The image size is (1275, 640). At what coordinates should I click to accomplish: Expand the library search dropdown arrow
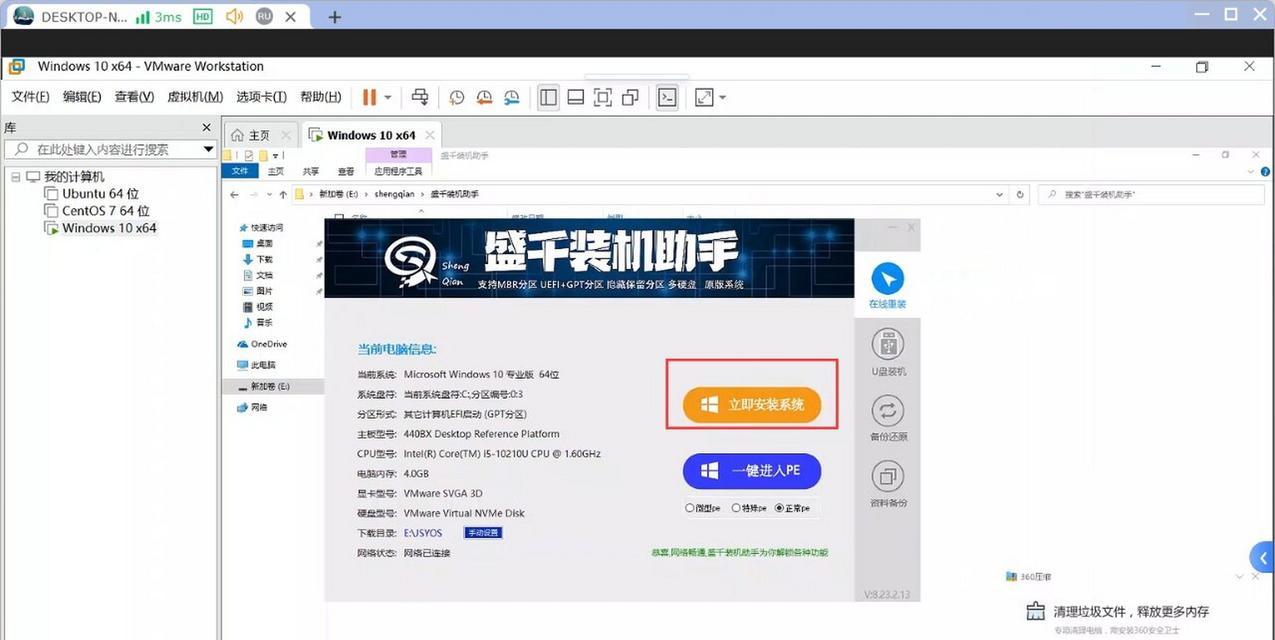tap(208, 149)
